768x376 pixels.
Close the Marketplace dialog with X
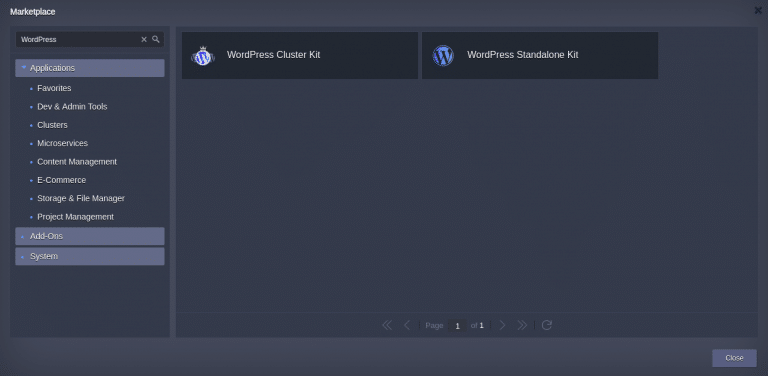(758, 11)
